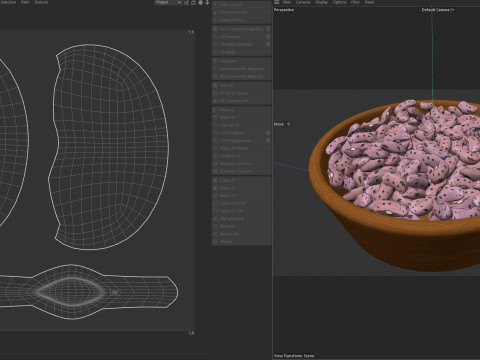Viewport: 480px width, 360px height.
Task: Select the UV Peeler command
Action: 242,61
